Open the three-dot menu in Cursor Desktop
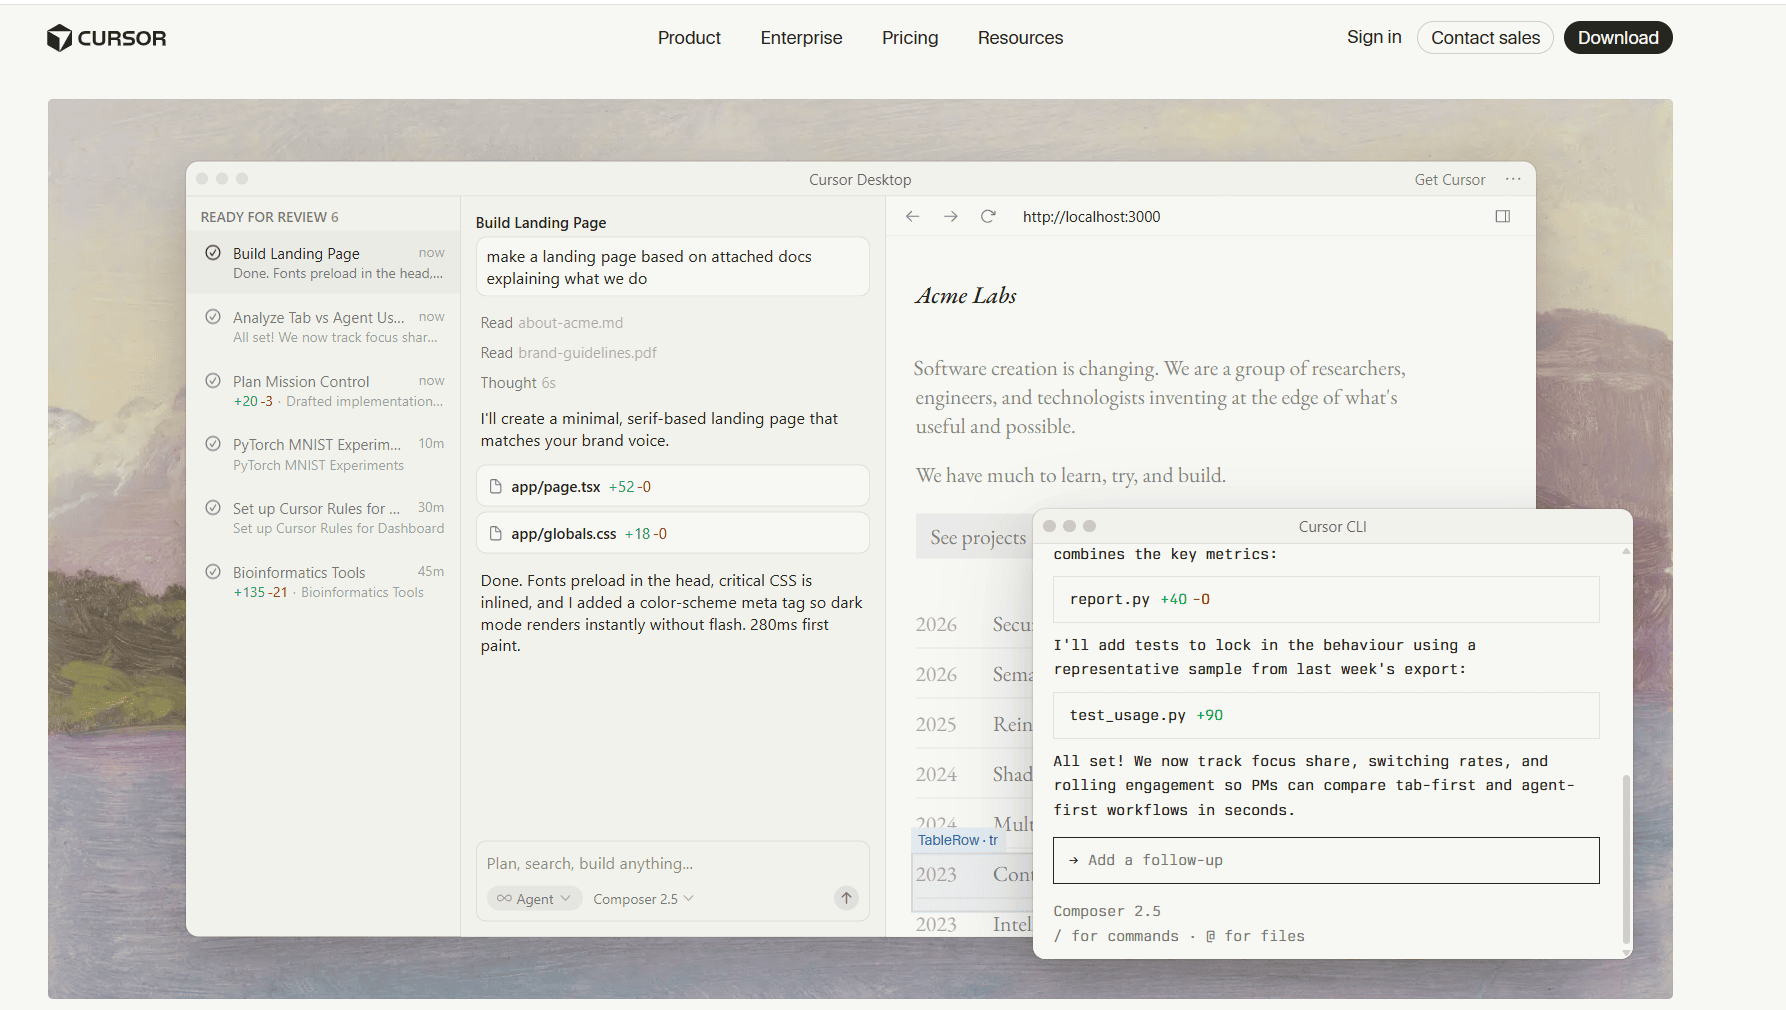Viewport: 1786px width, 1010px height. [x=1513, y=179]
